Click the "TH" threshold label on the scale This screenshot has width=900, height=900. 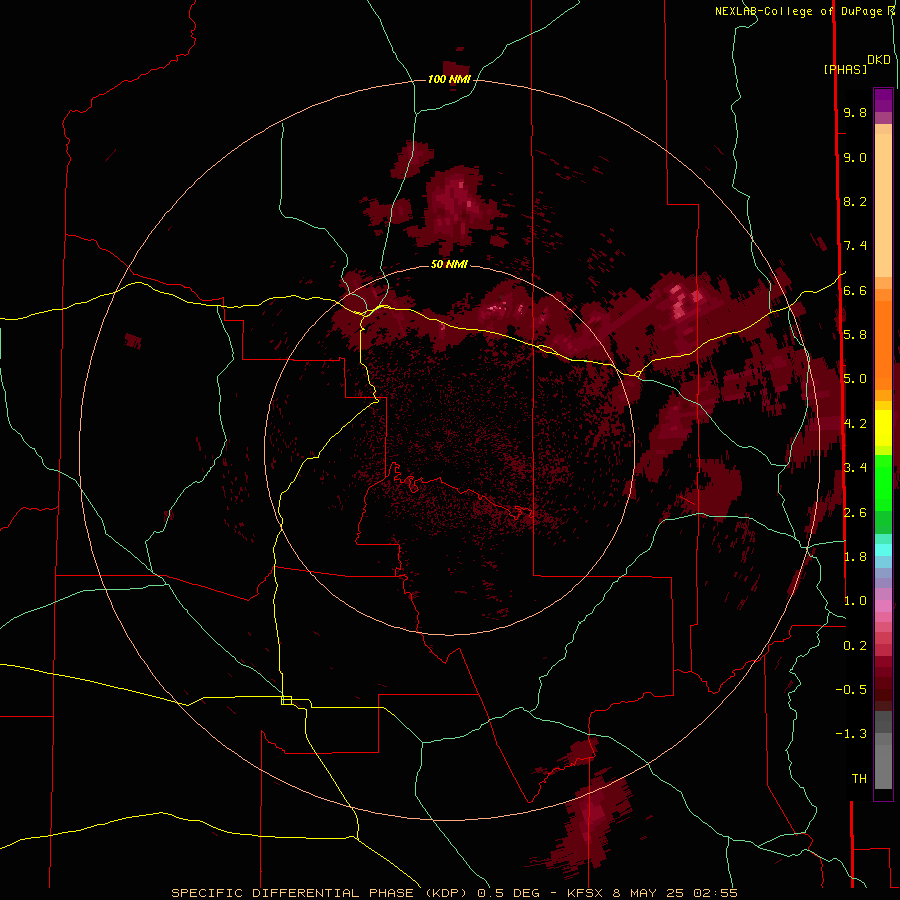tap(859, 779)
